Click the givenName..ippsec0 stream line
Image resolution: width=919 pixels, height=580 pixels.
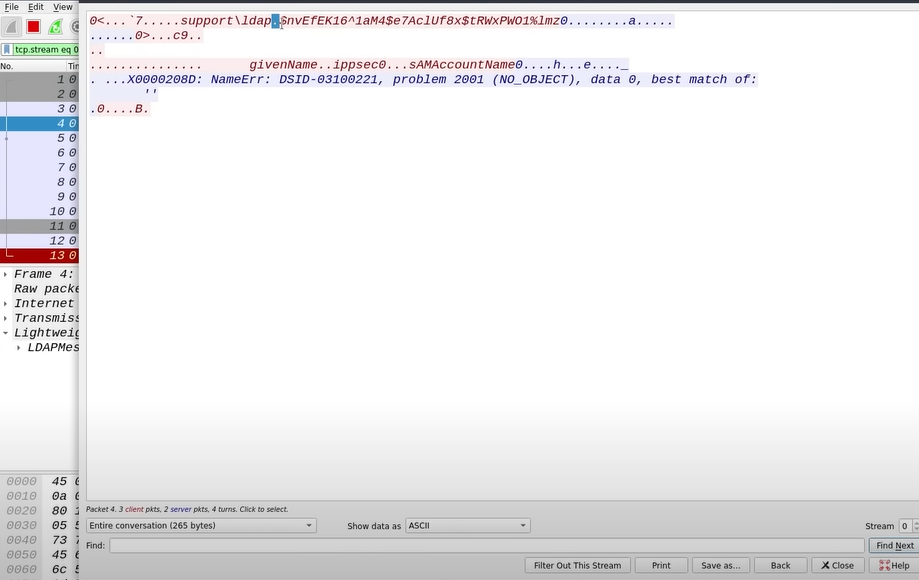tap(359, 65)
